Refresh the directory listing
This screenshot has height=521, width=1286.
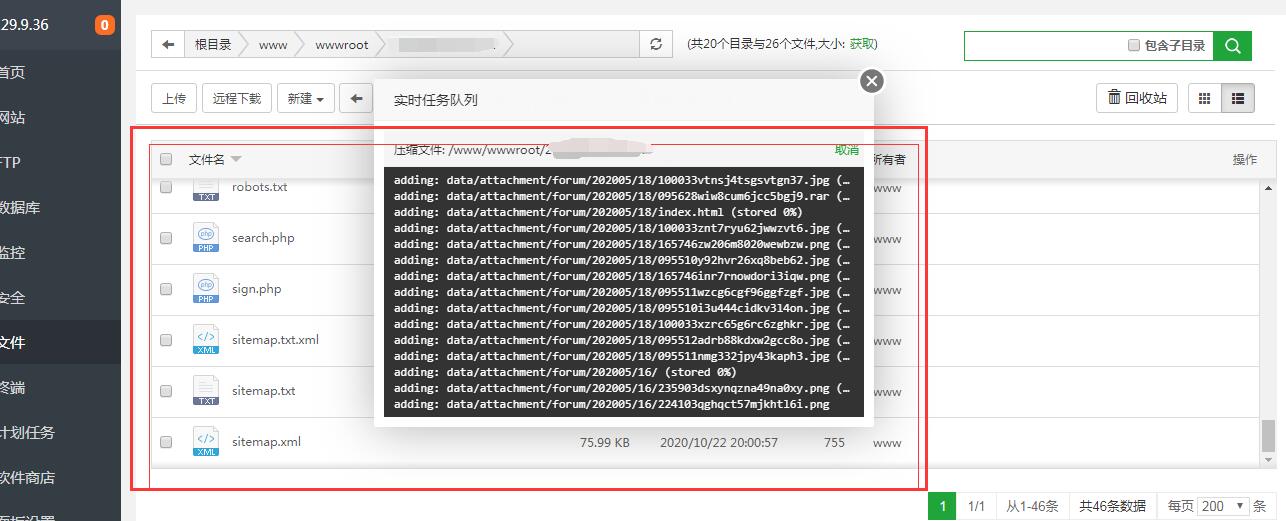point(656,44)
